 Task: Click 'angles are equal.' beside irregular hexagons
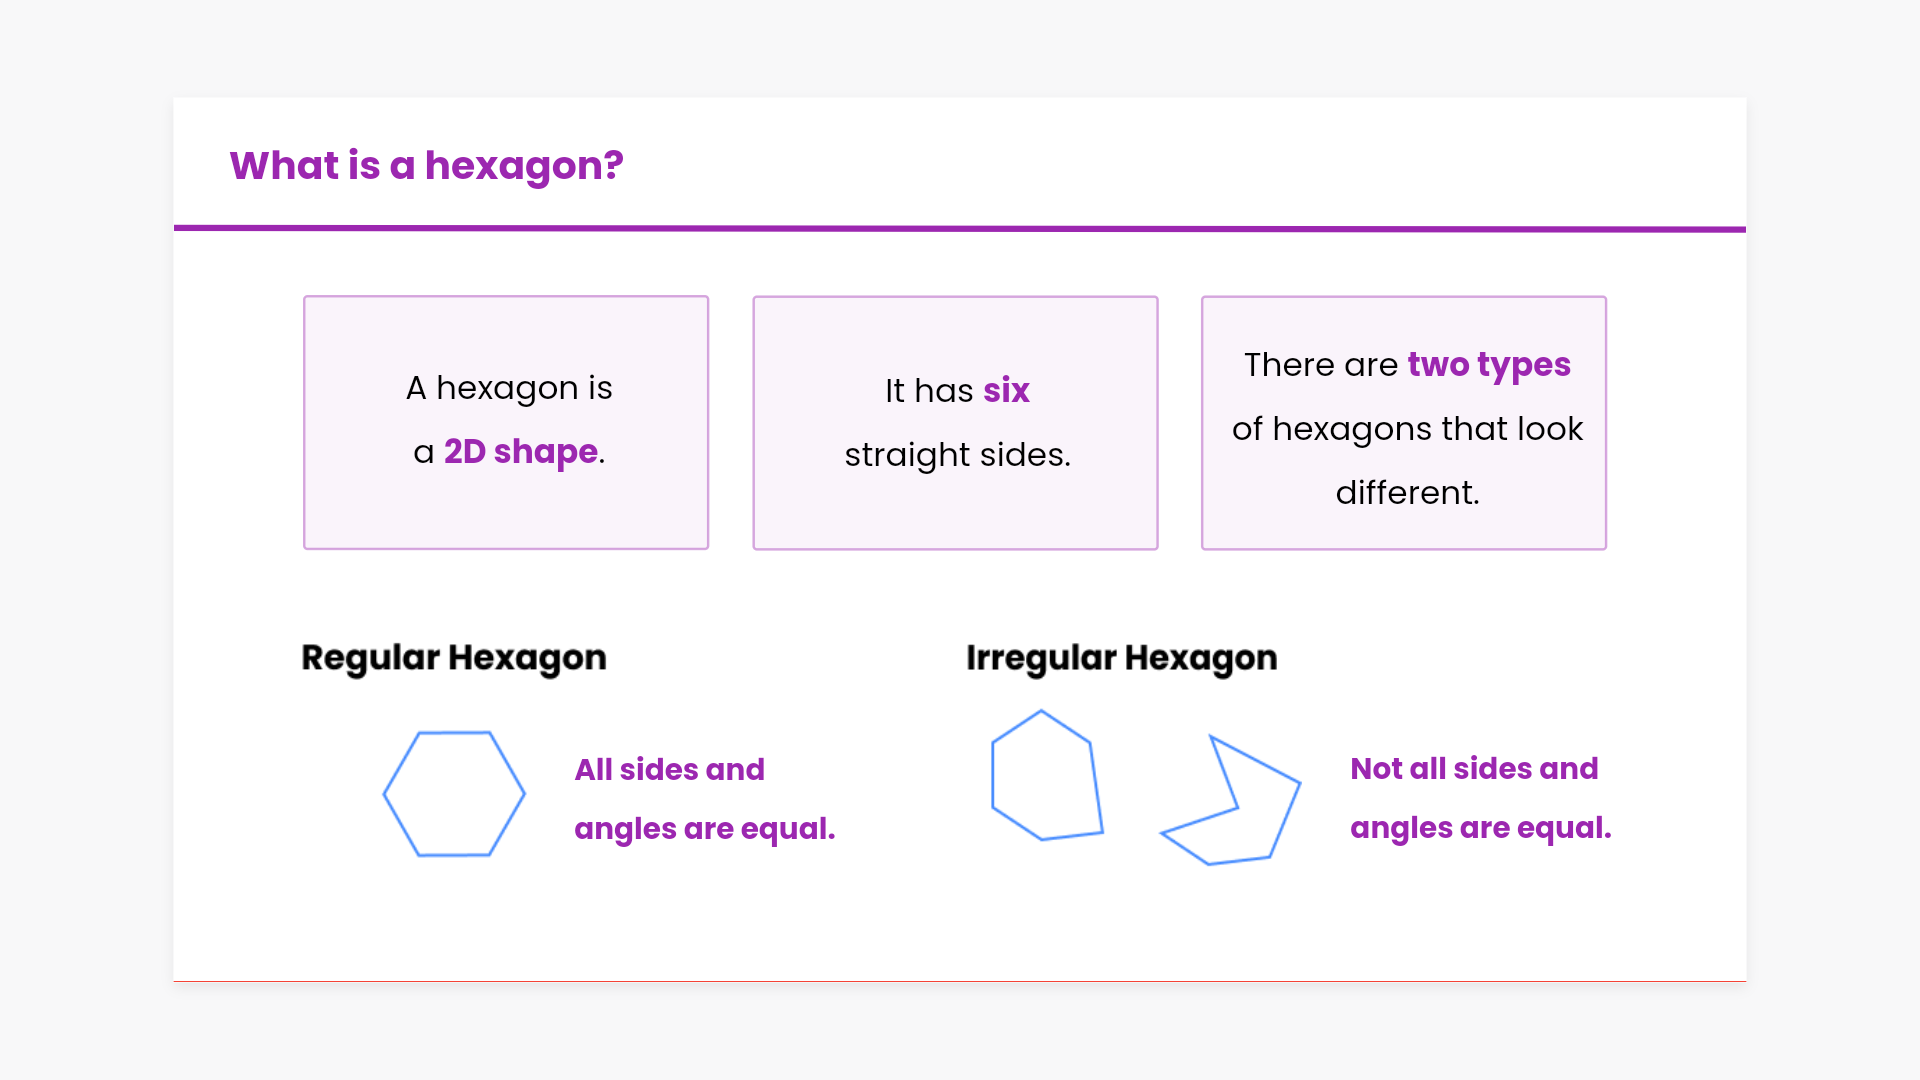click(1480, 828)
